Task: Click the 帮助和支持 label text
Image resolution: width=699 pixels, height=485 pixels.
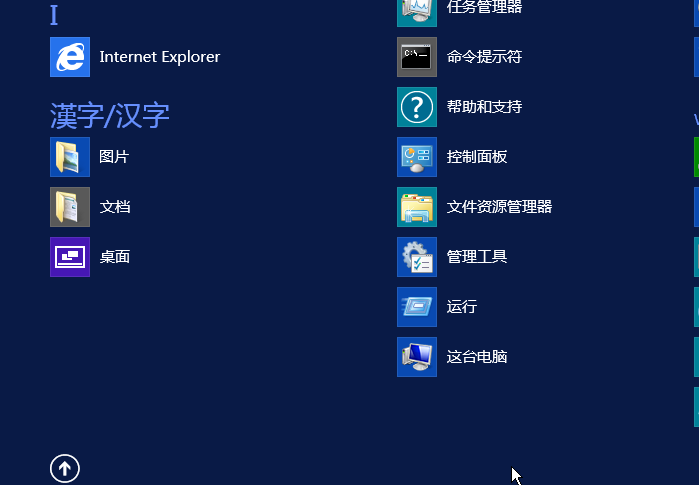Action: click(484, 107)
